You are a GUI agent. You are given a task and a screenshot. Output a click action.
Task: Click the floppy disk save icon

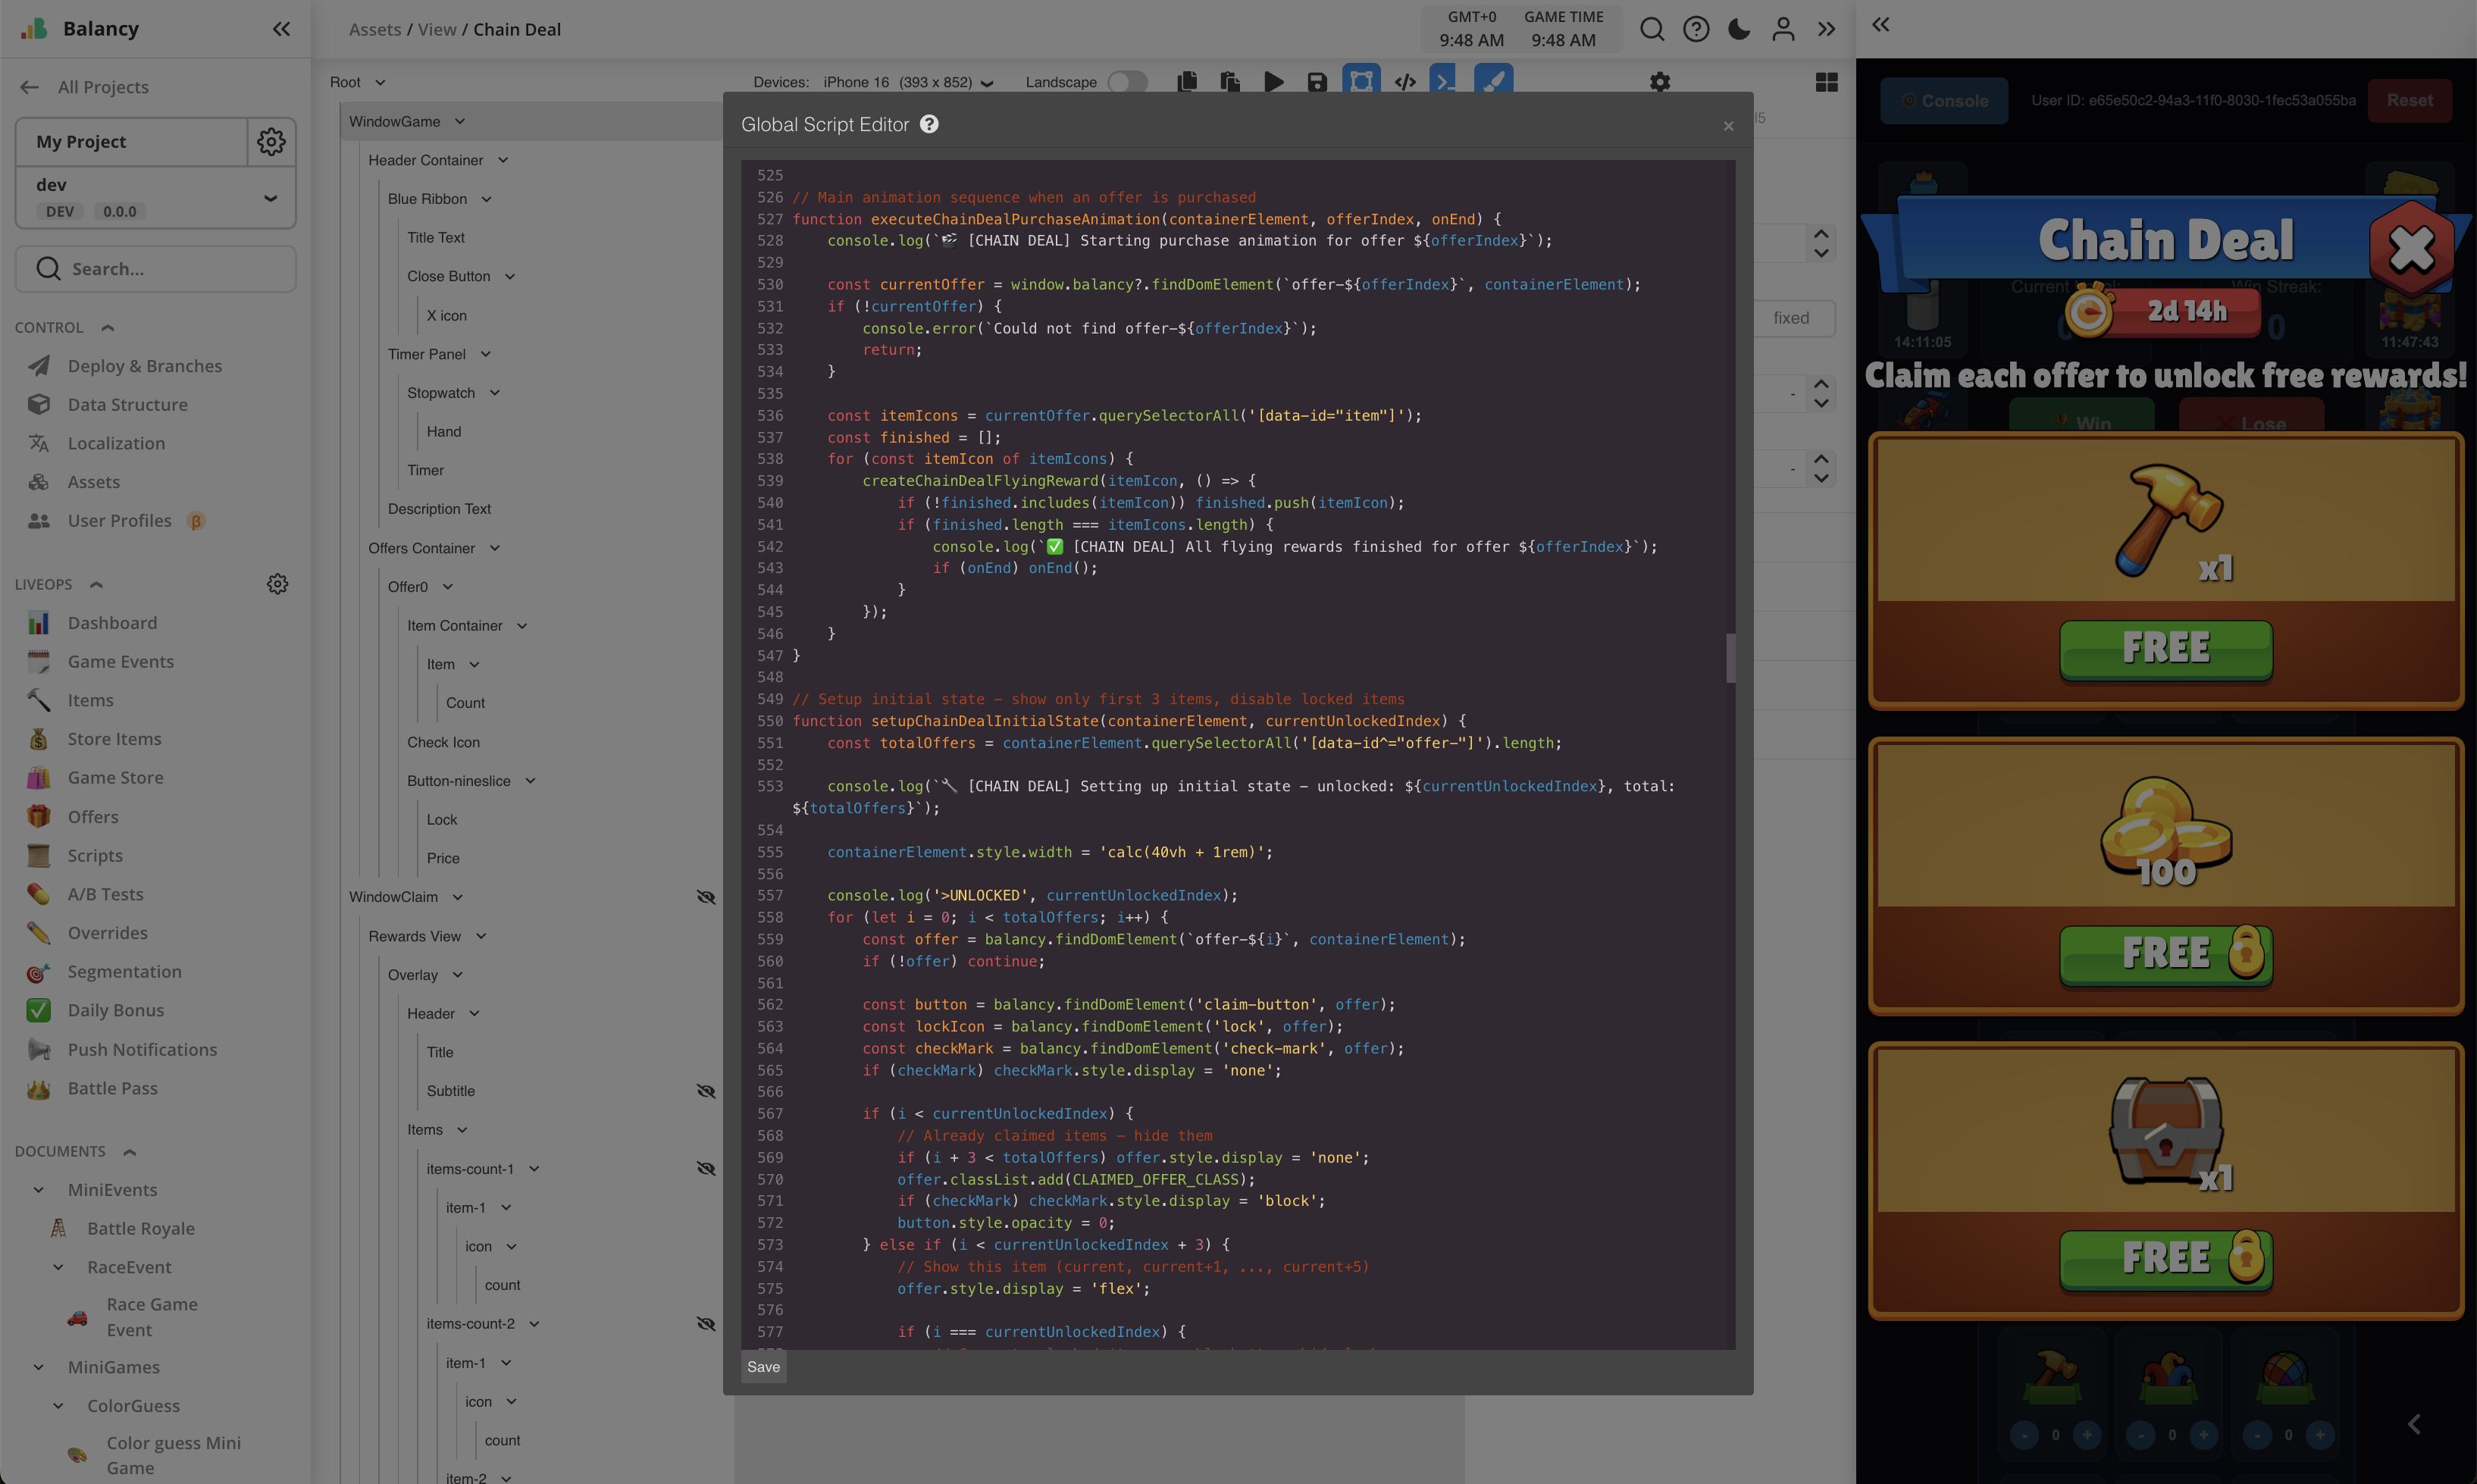pyautogui.click(x=1317, y=82)
